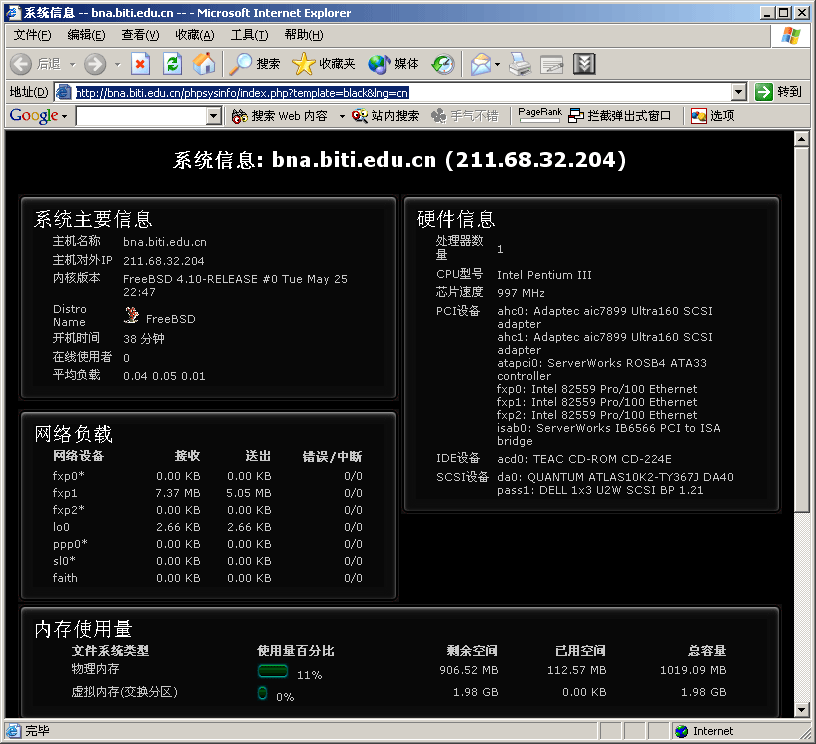Open the 查看(V) menu
Image resolution: width=816 pixels, height=744 pixels.
coord(141,35)
